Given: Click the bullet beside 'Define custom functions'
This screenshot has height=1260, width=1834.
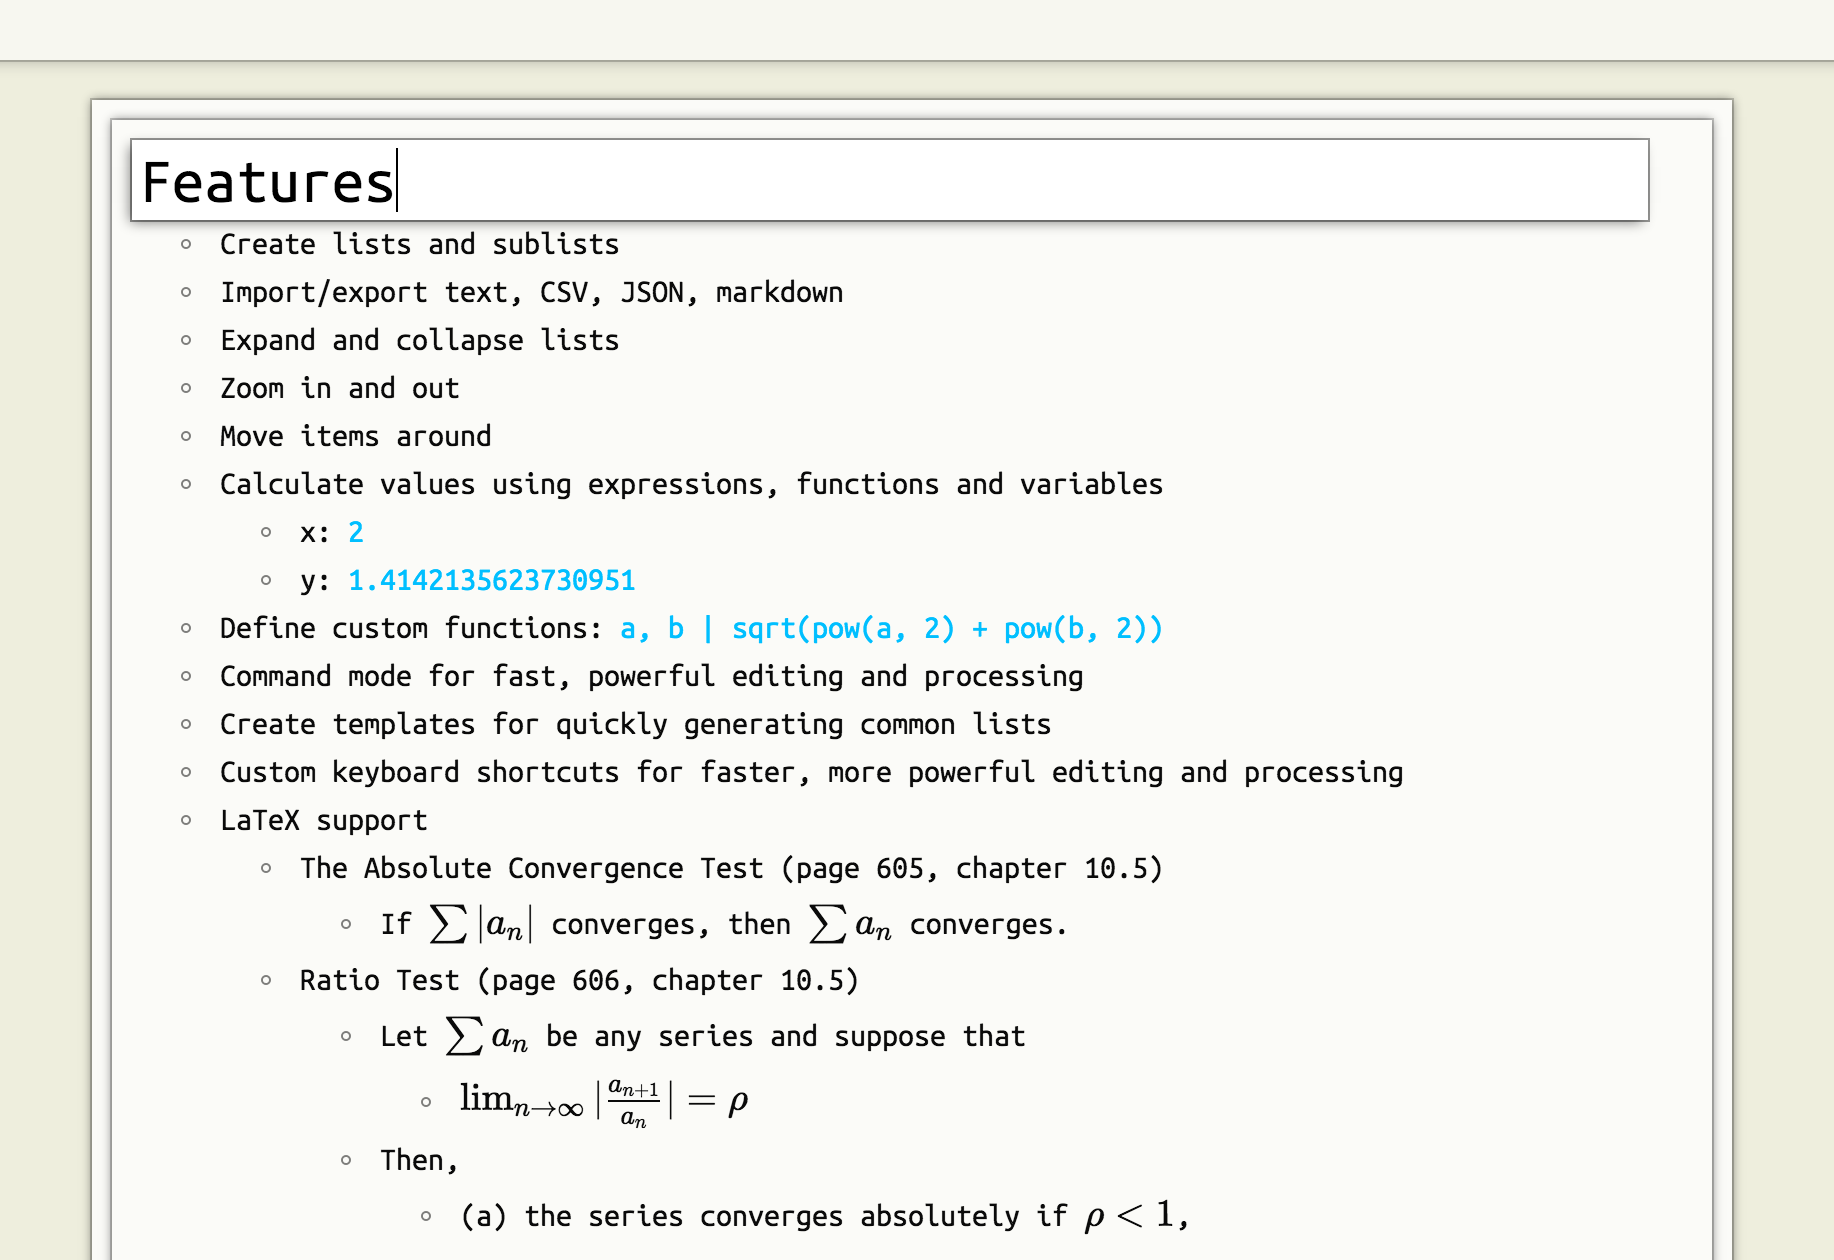Looking at the screenshot, I should pyautogui.click(x=186, y=628).
